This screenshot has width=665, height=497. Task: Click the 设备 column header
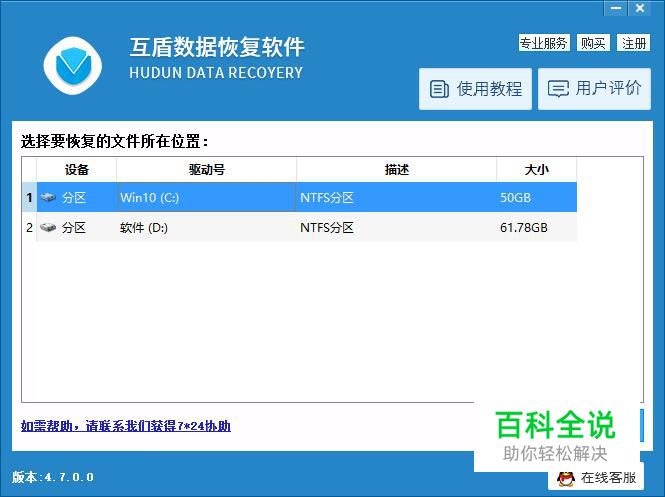[x=76, y=170]
